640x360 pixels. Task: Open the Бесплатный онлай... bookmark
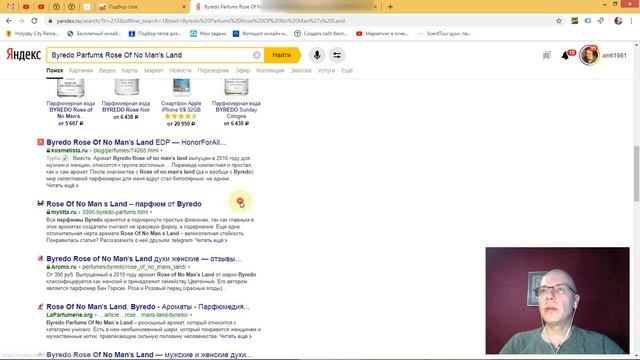pos(94,33)
